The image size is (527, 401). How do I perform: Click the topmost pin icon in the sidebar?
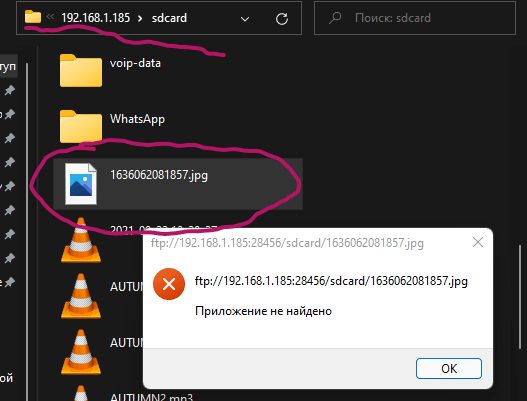point(10,90)
